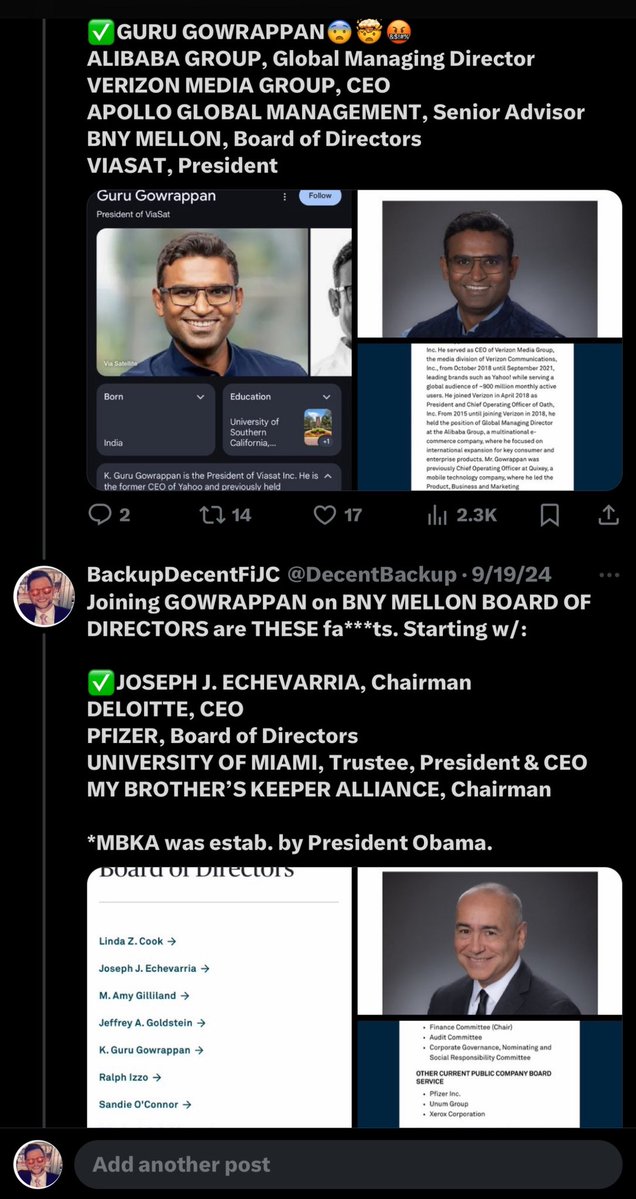Open the Joseph J. Echevarria director link

click(154, 968)
